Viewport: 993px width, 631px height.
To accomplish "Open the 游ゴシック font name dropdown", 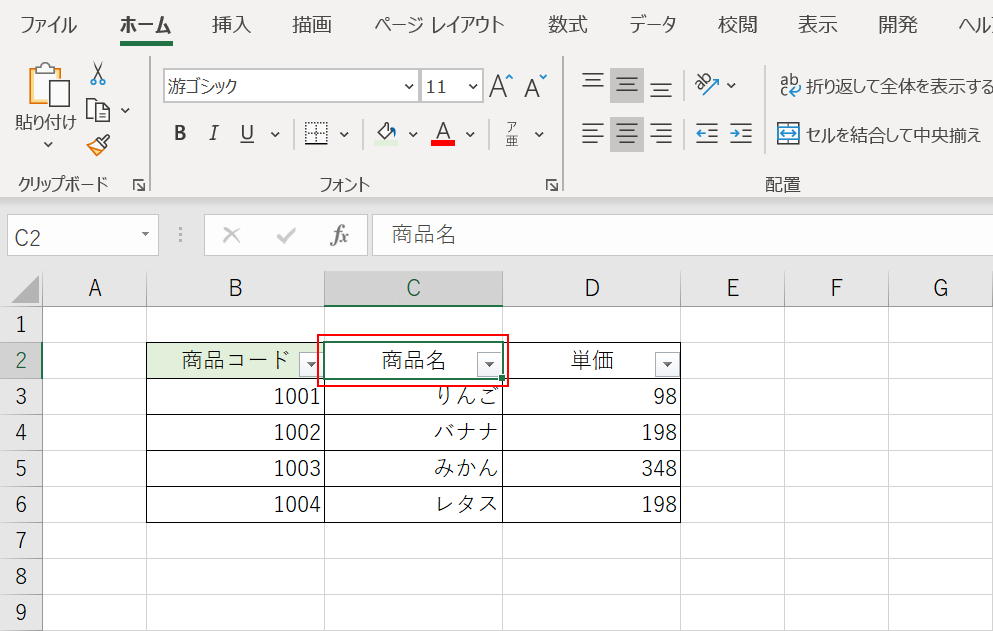I will [x=409, y=87].
